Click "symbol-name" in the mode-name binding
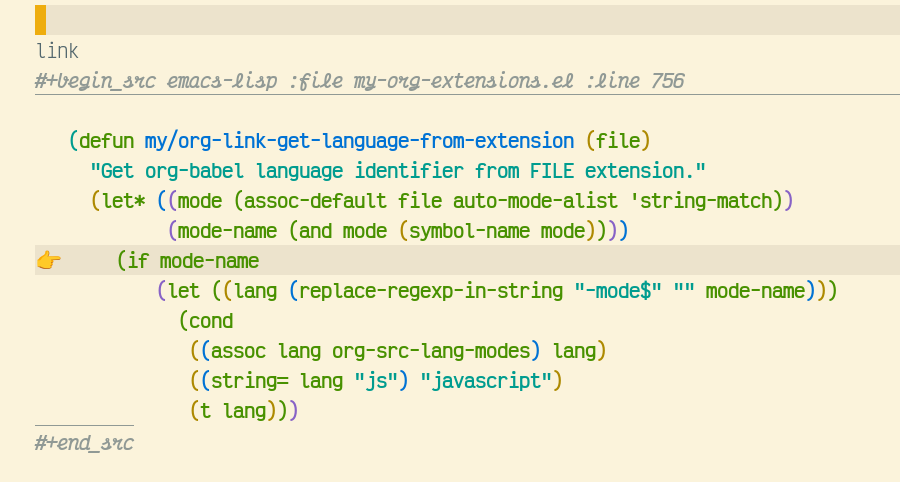Viewport: 900px width, 482px height. 469,231
